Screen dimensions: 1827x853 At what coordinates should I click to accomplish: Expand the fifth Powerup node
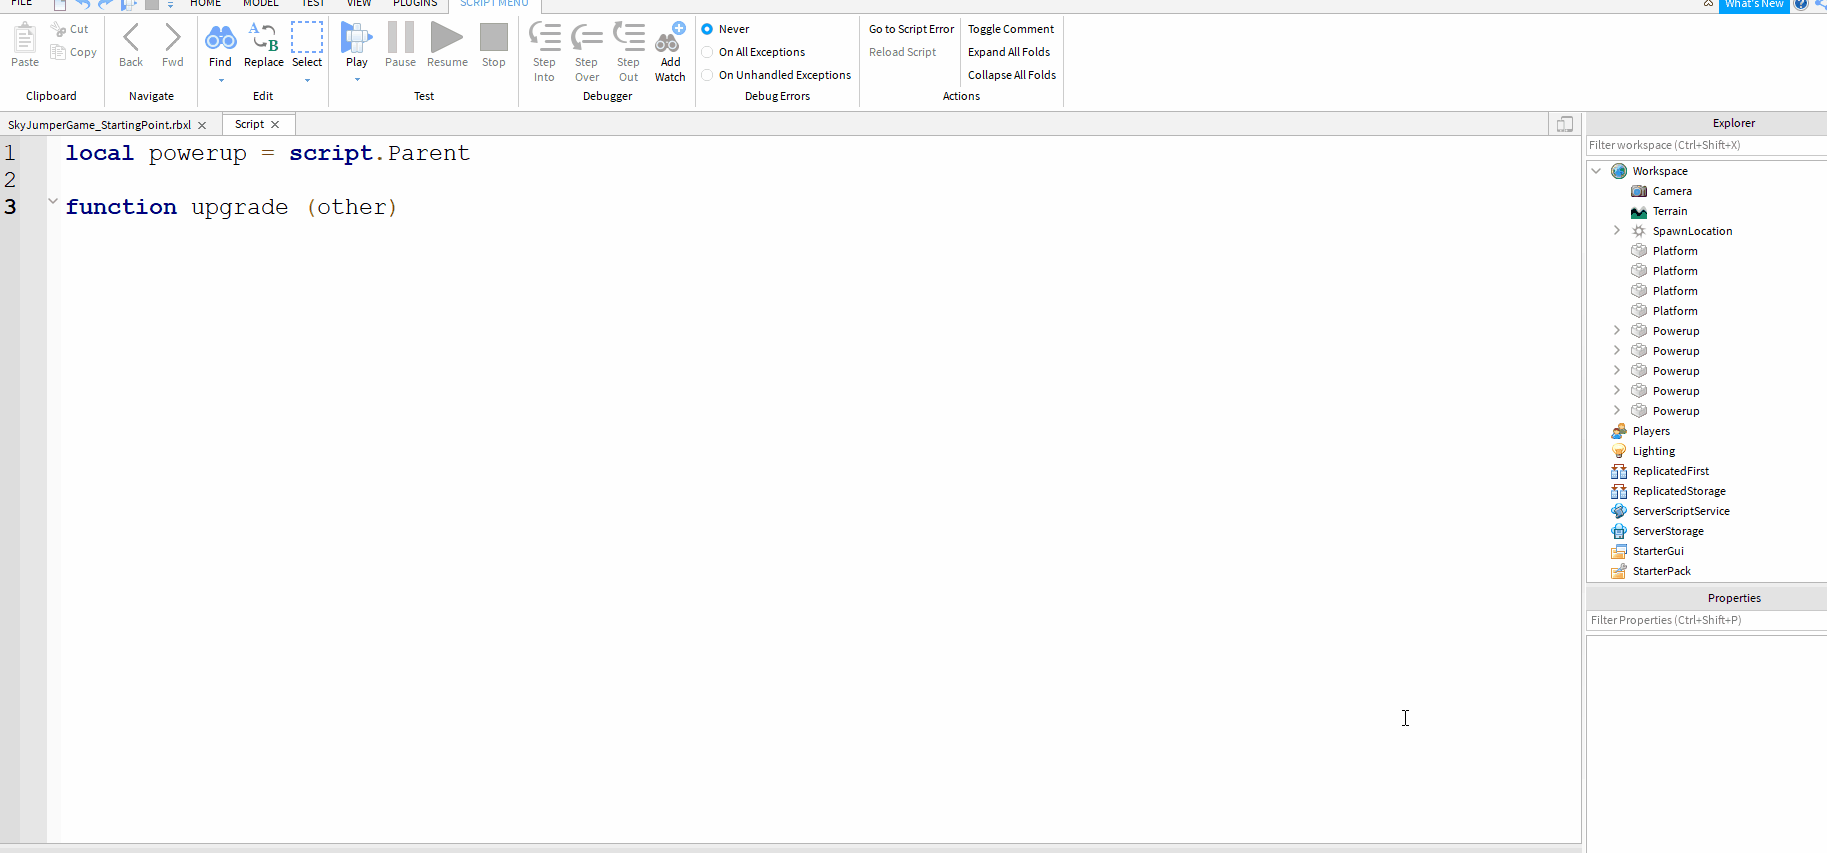pyautogui.click(x=1617, y=411)
